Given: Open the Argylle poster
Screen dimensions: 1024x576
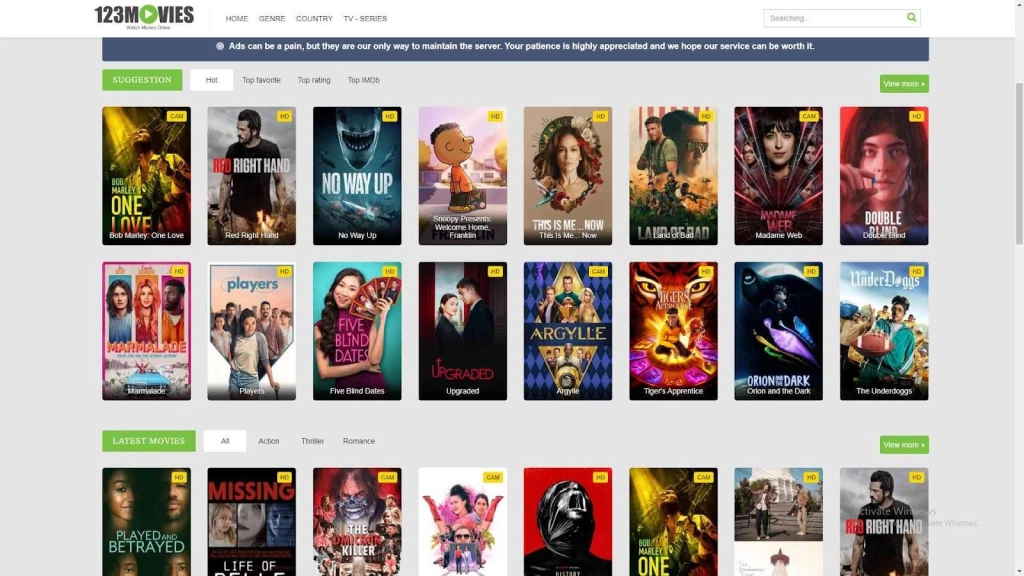Looking at the screenshot, I should pos(568,331).
